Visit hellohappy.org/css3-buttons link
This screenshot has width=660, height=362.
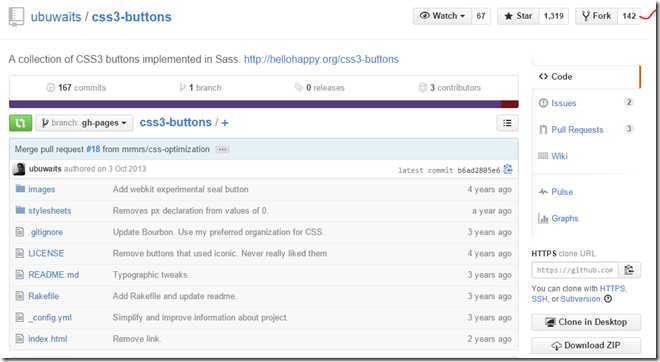pyautogui.click(x=321, y=59)
